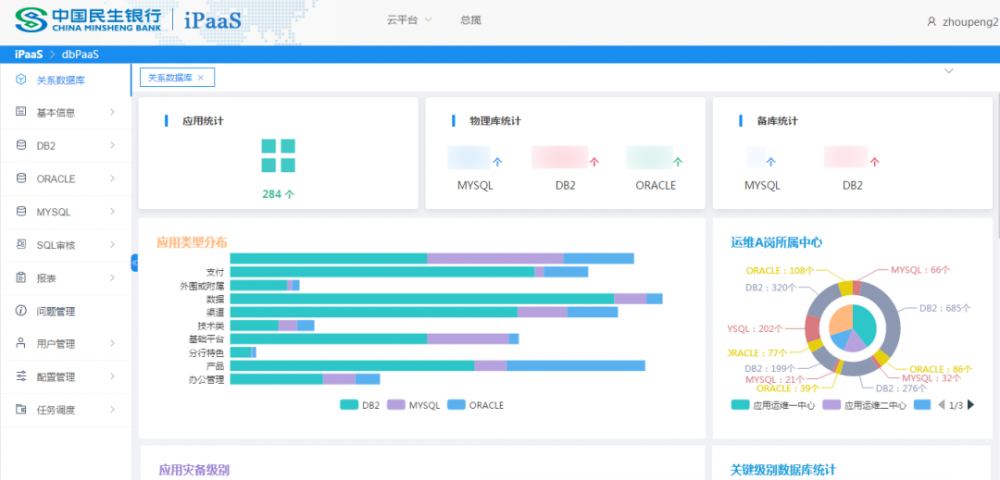Click the 应用灾备级别 heading
This screenshot has width=1000, height=480.
(x=194, y=470)
